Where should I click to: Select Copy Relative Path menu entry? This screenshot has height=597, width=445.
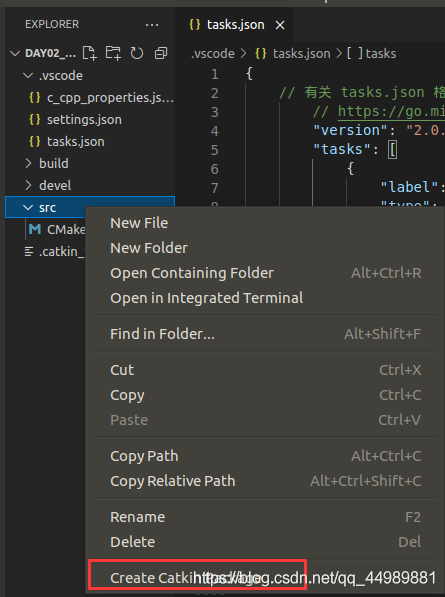coord(172,481)
